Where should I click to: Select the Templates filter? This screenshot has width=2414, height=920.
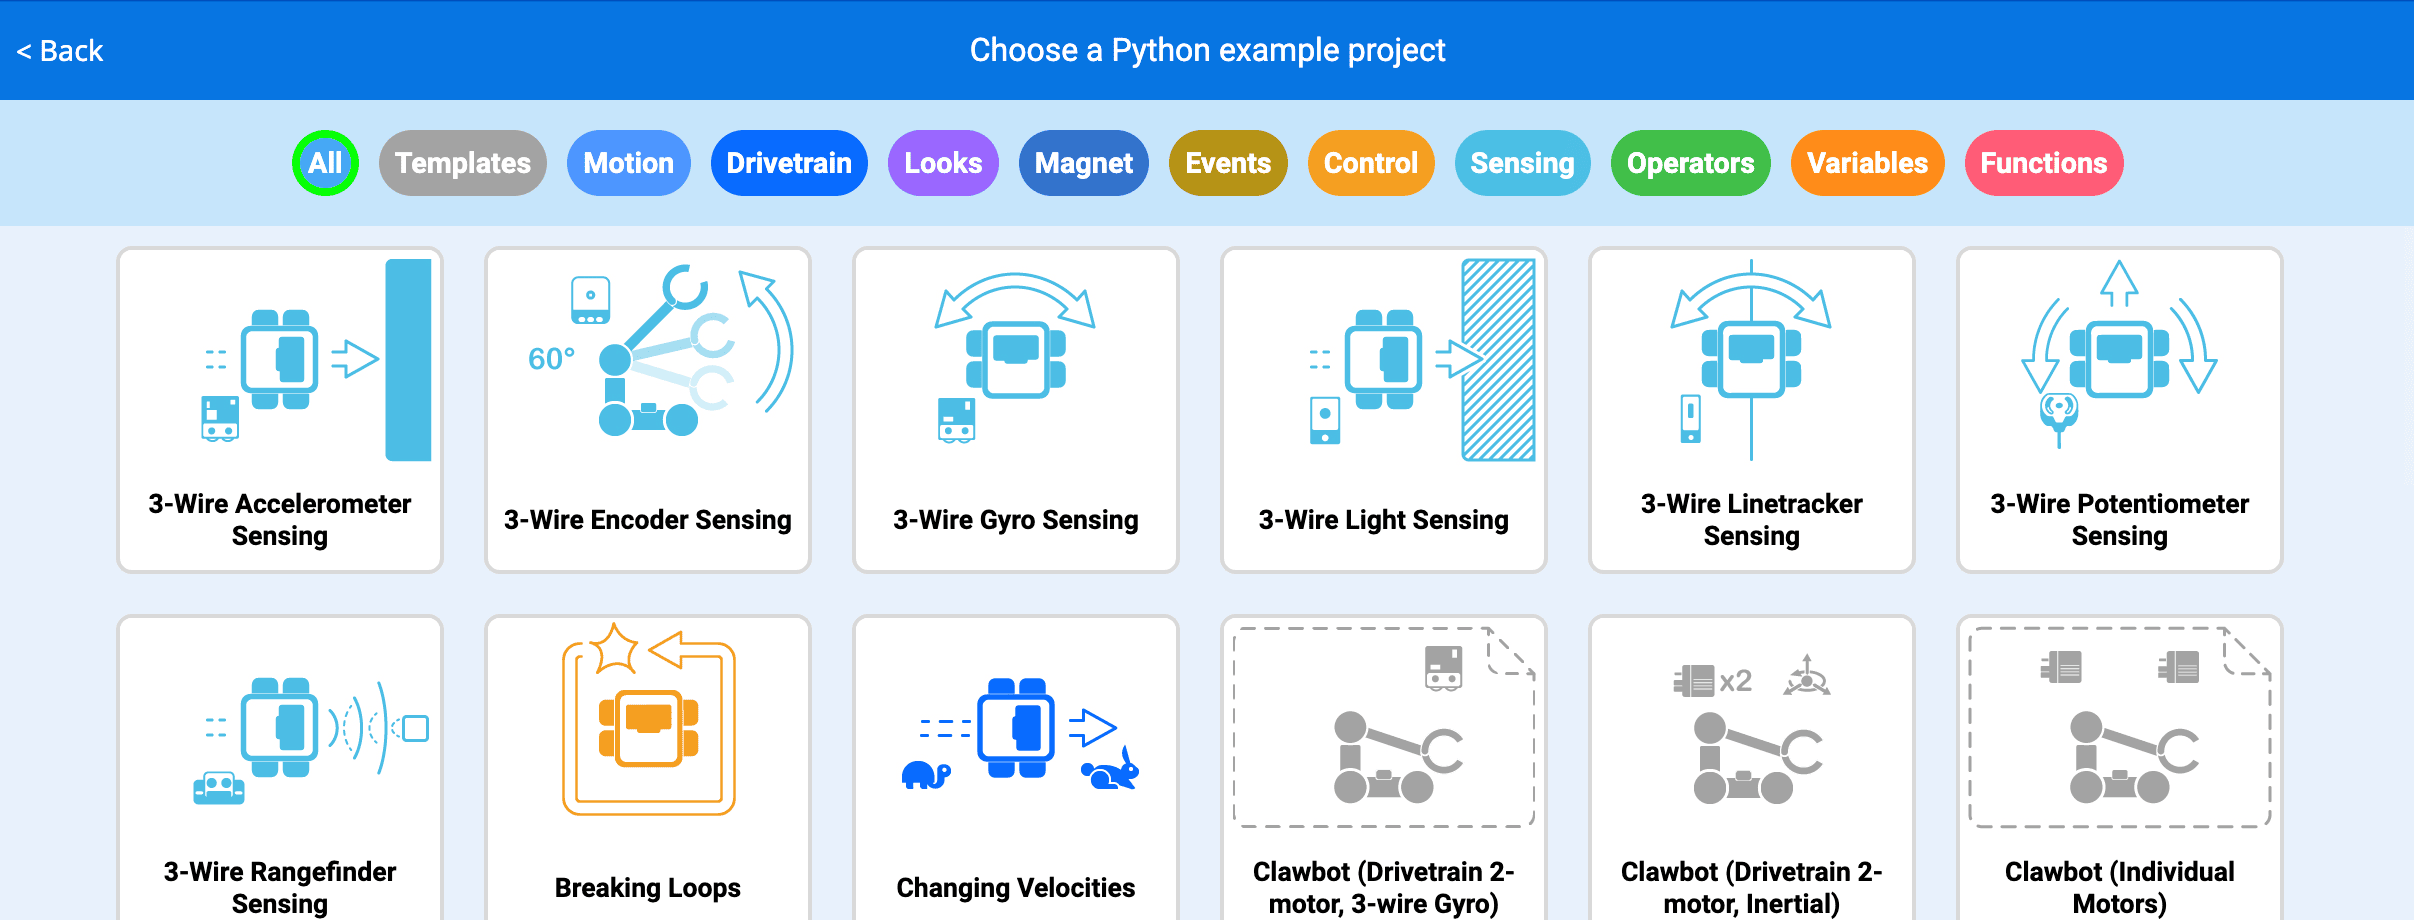(463, 163)
